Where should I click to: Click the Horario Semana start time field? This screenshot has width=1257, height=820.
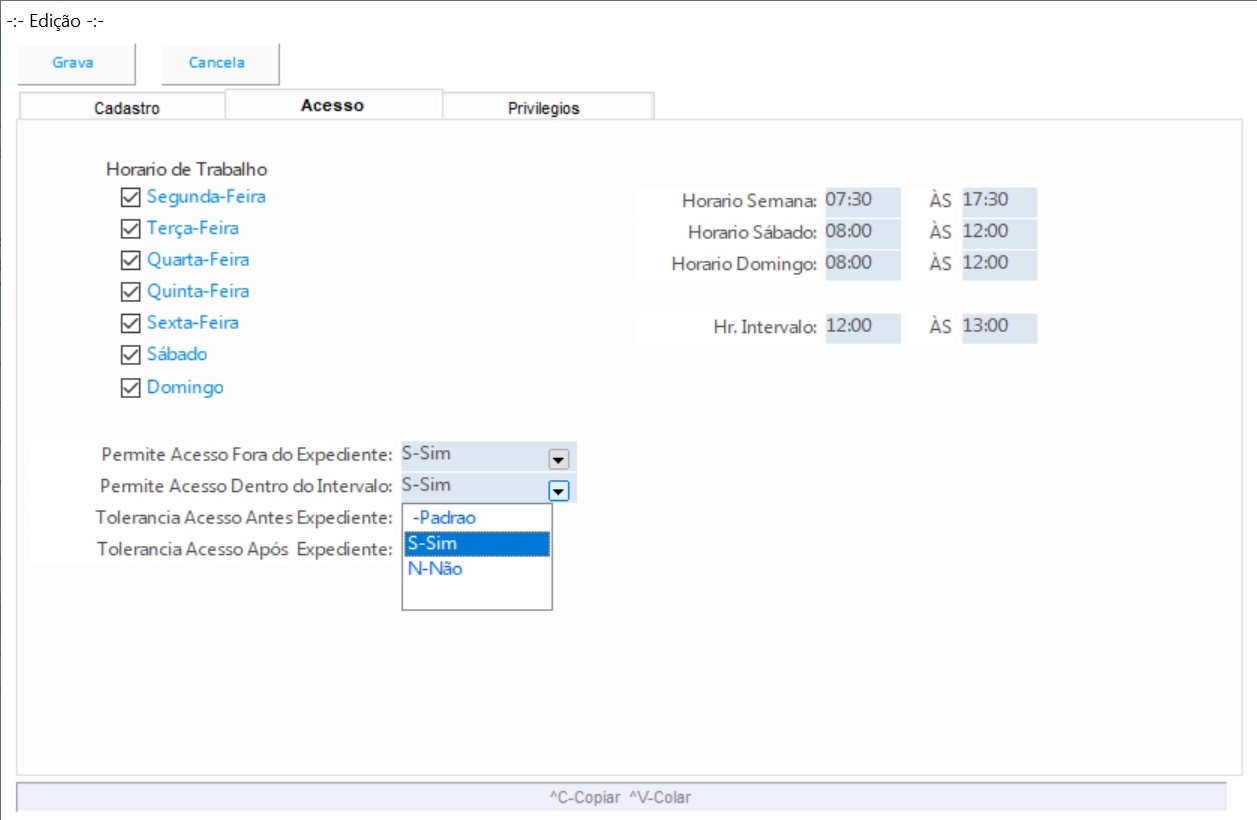point(862,201)
